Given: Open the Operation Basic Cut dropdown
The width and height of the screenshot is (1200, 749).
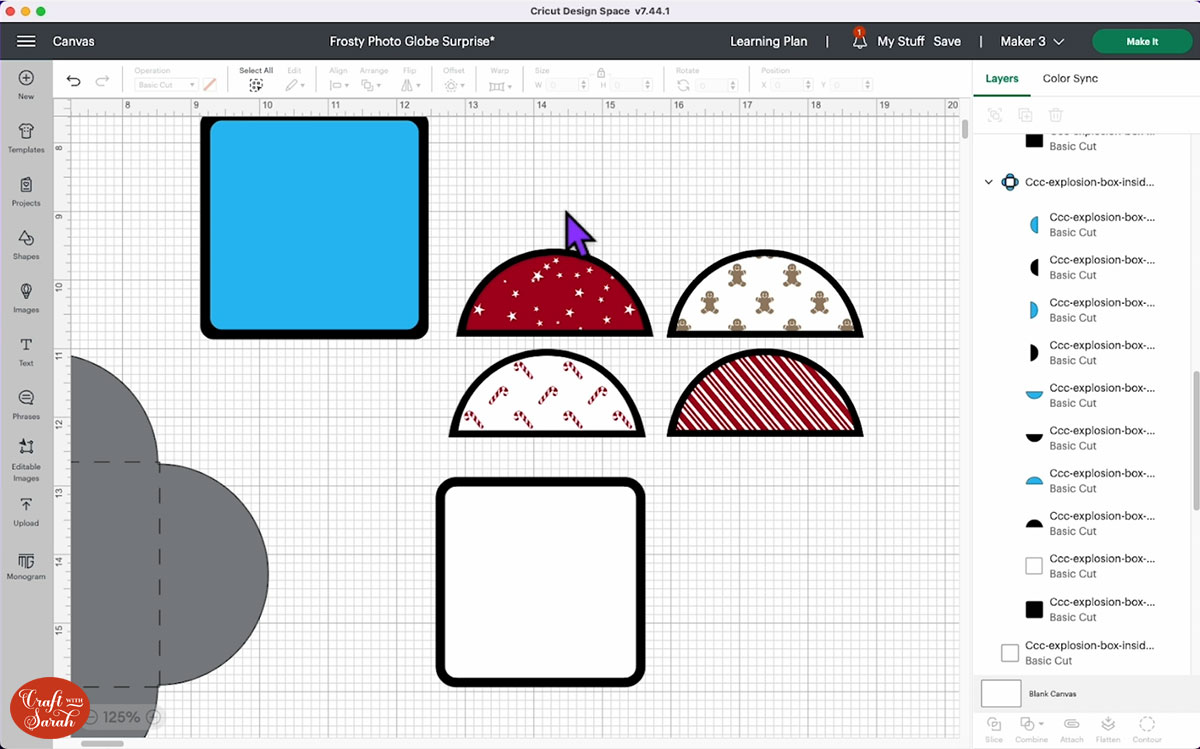Looking at the screenshot, I should tap(166, 85).
